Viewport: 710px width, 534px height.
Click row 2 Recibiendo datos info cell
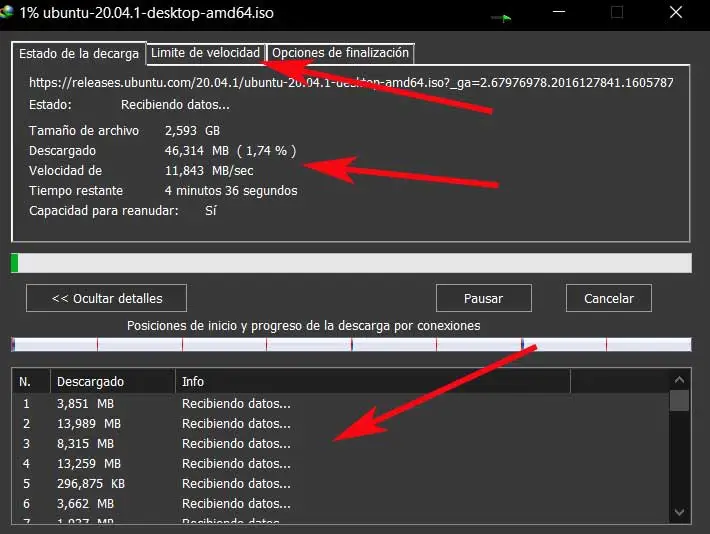236,423
